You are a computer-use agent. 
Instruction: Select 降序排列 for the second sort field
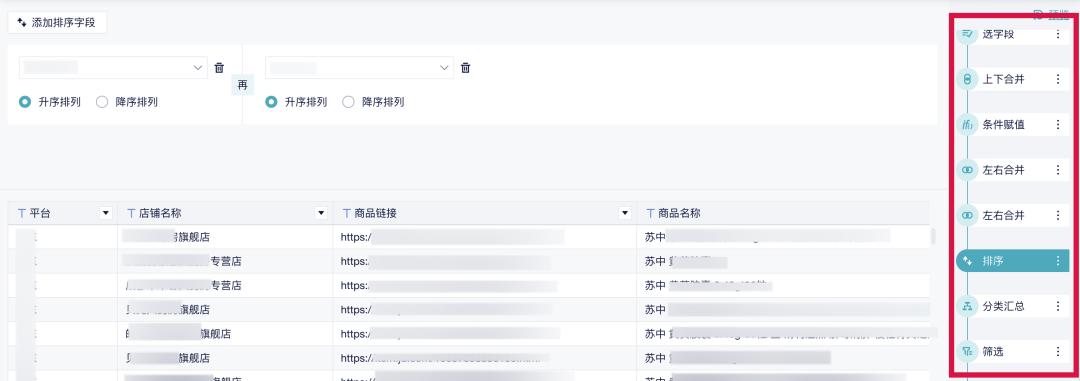point(374,102)
